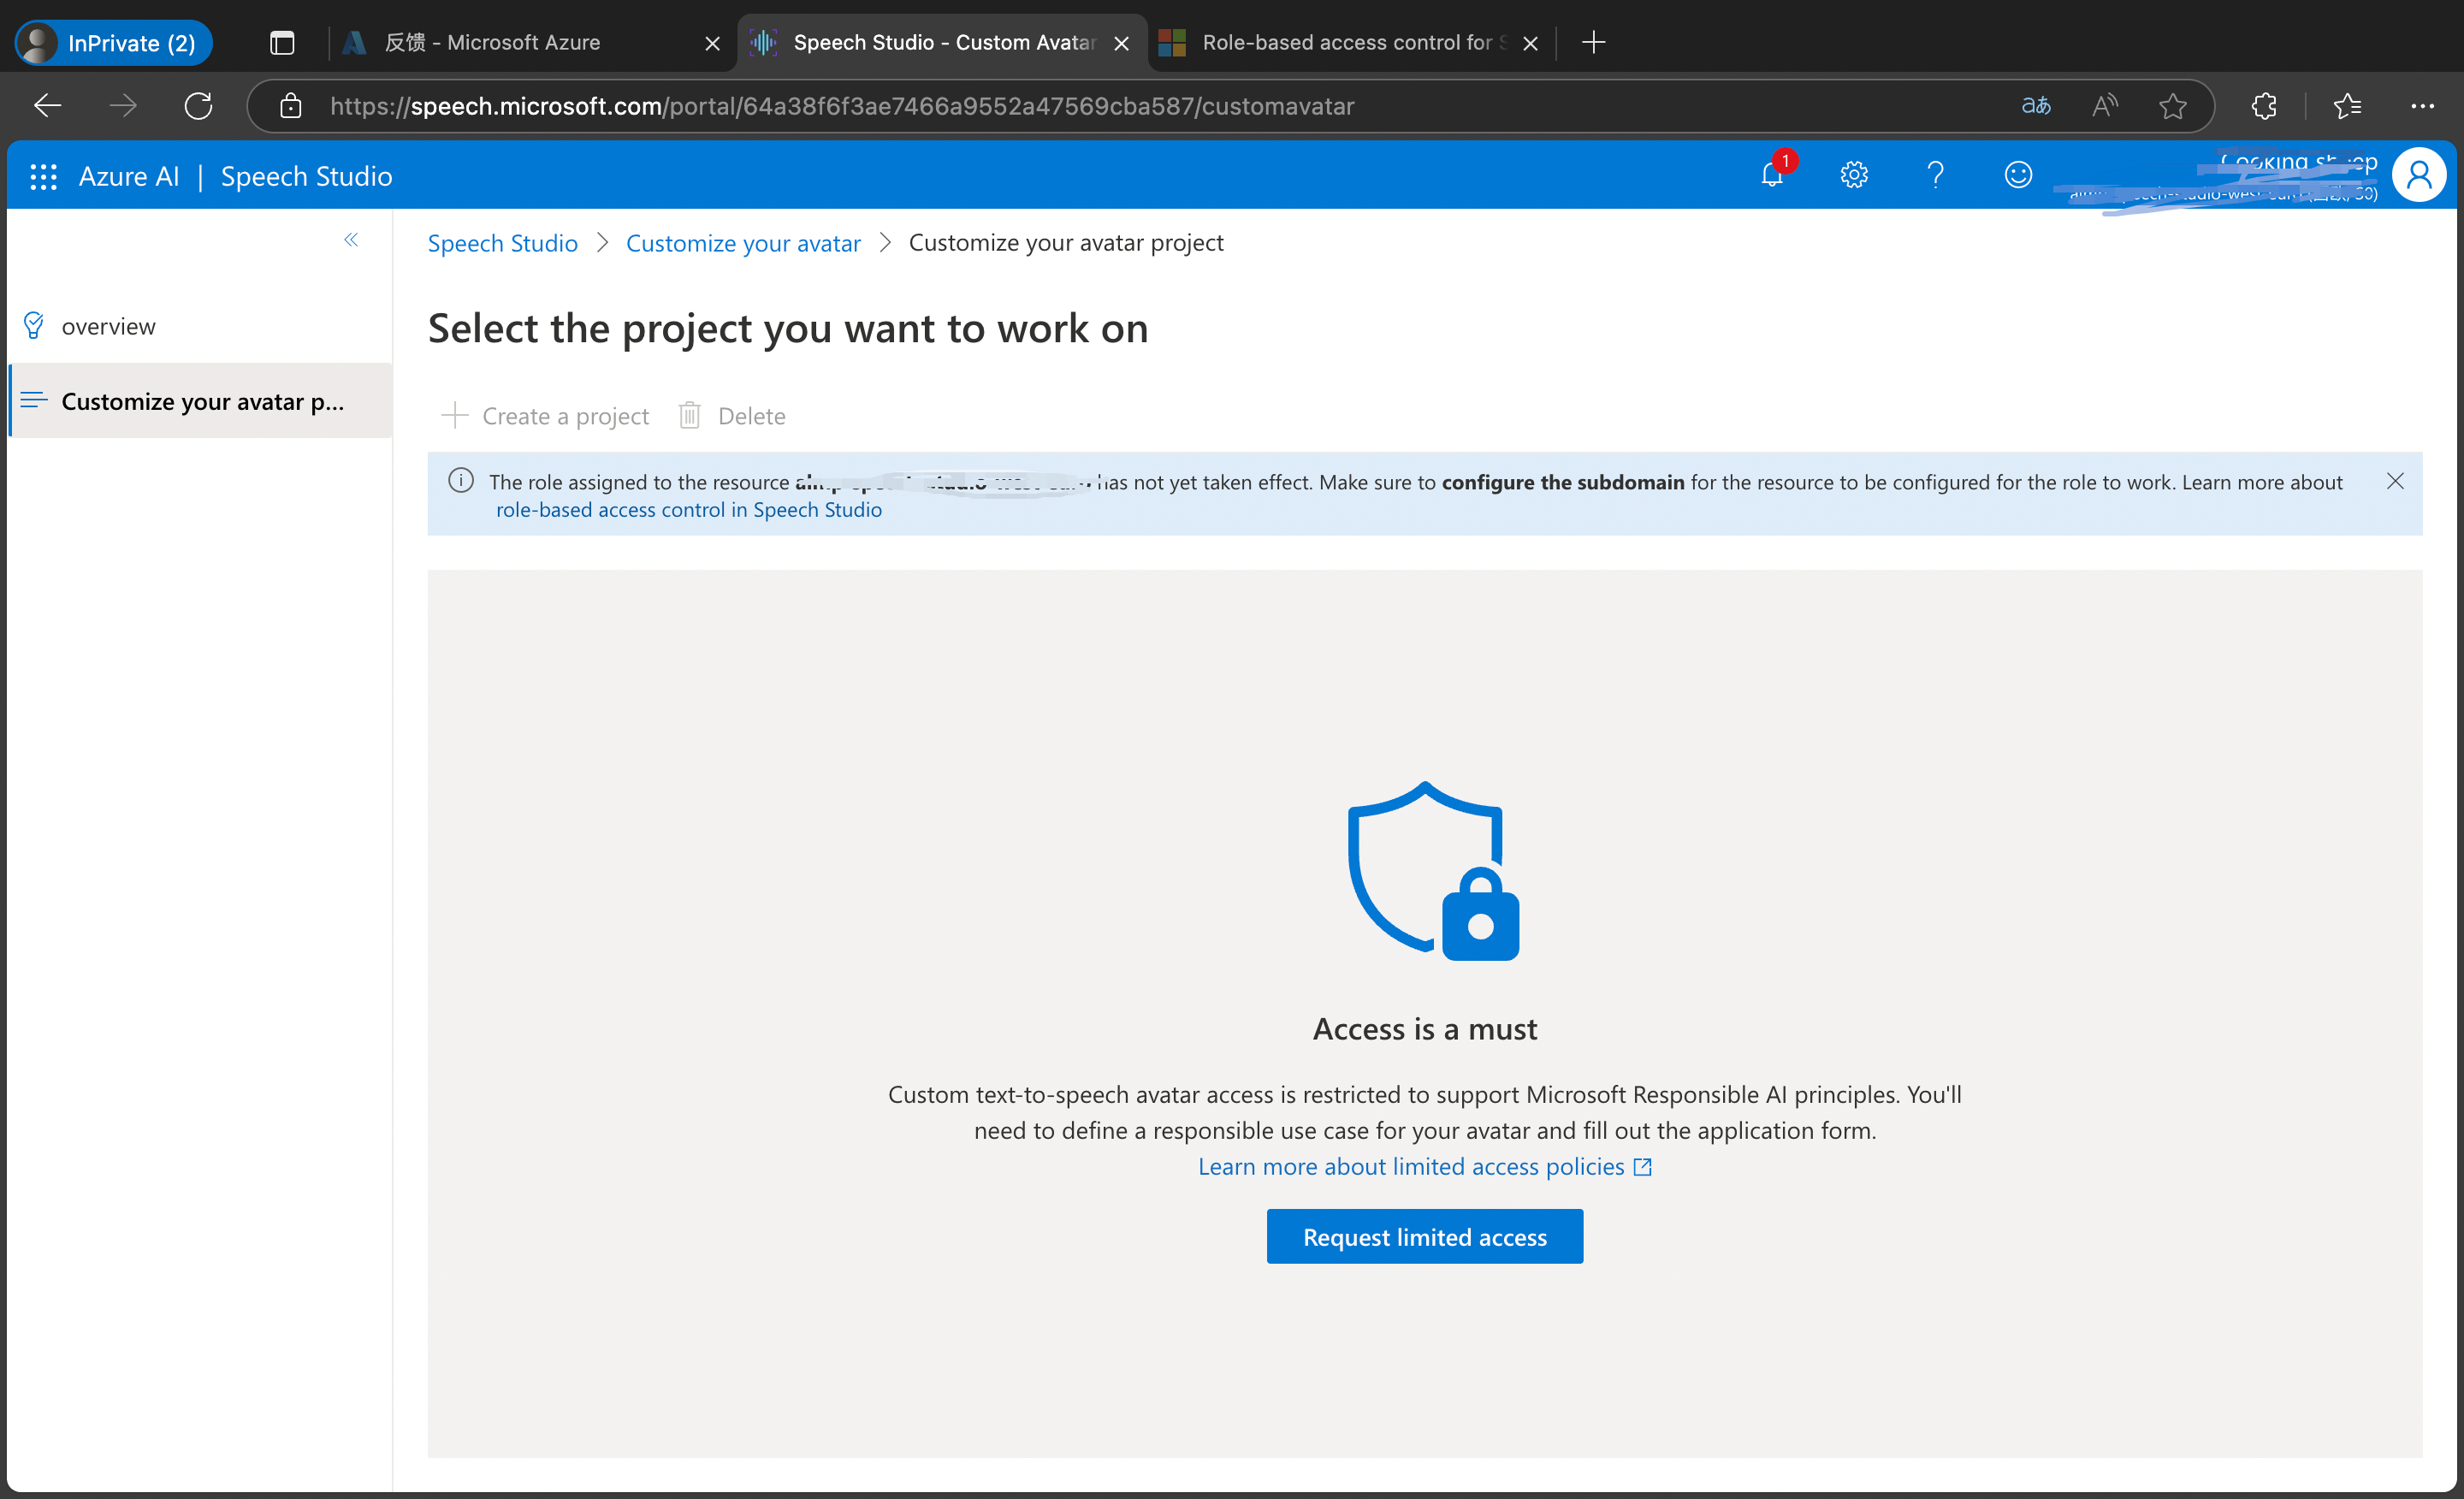Open the browser more options menu
The width and height of the screenshot is (2464, 1499).
tap(2424, 105)
